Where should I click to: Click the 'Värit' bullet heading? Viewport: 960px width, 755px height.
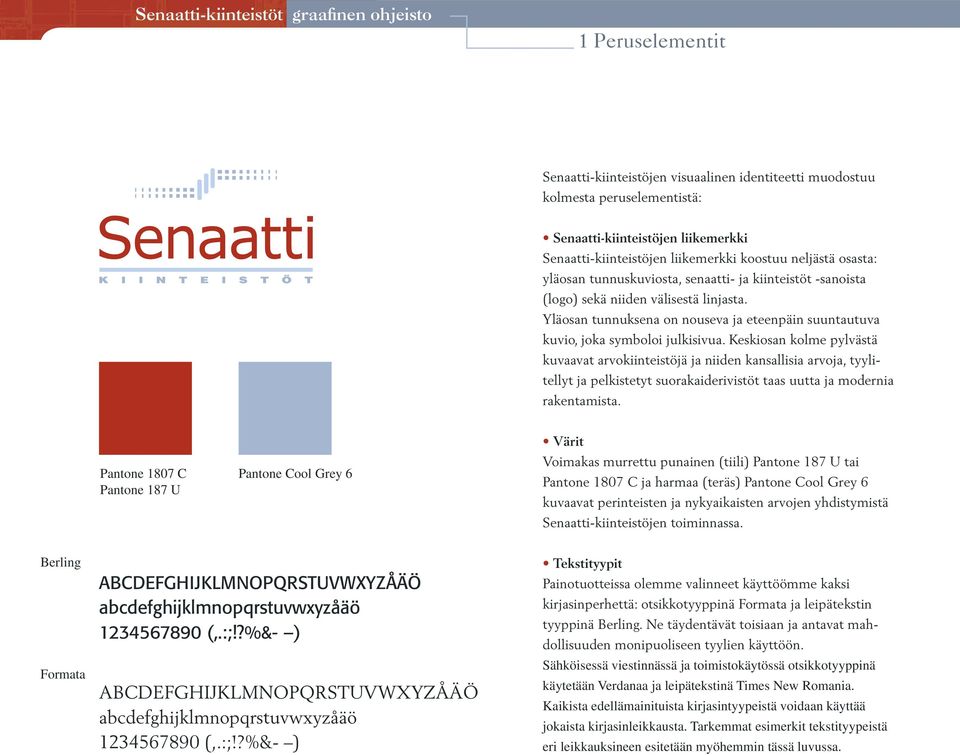[x=568, y=441]
